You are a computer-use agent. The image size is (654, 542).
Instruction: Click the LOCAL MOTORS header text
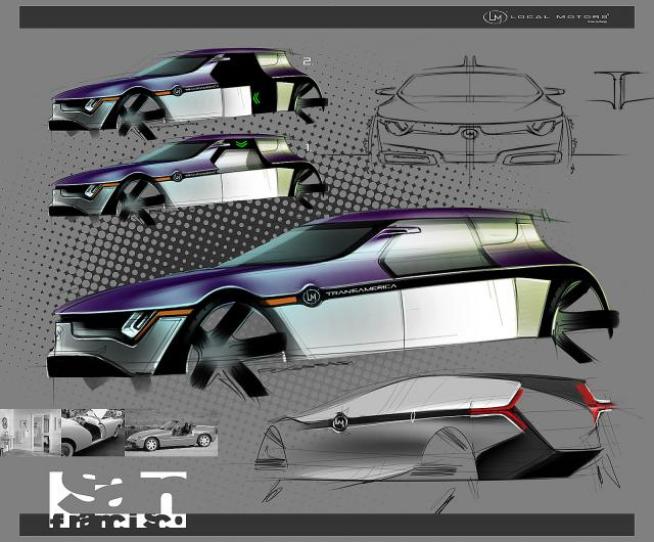click(560, 17)
